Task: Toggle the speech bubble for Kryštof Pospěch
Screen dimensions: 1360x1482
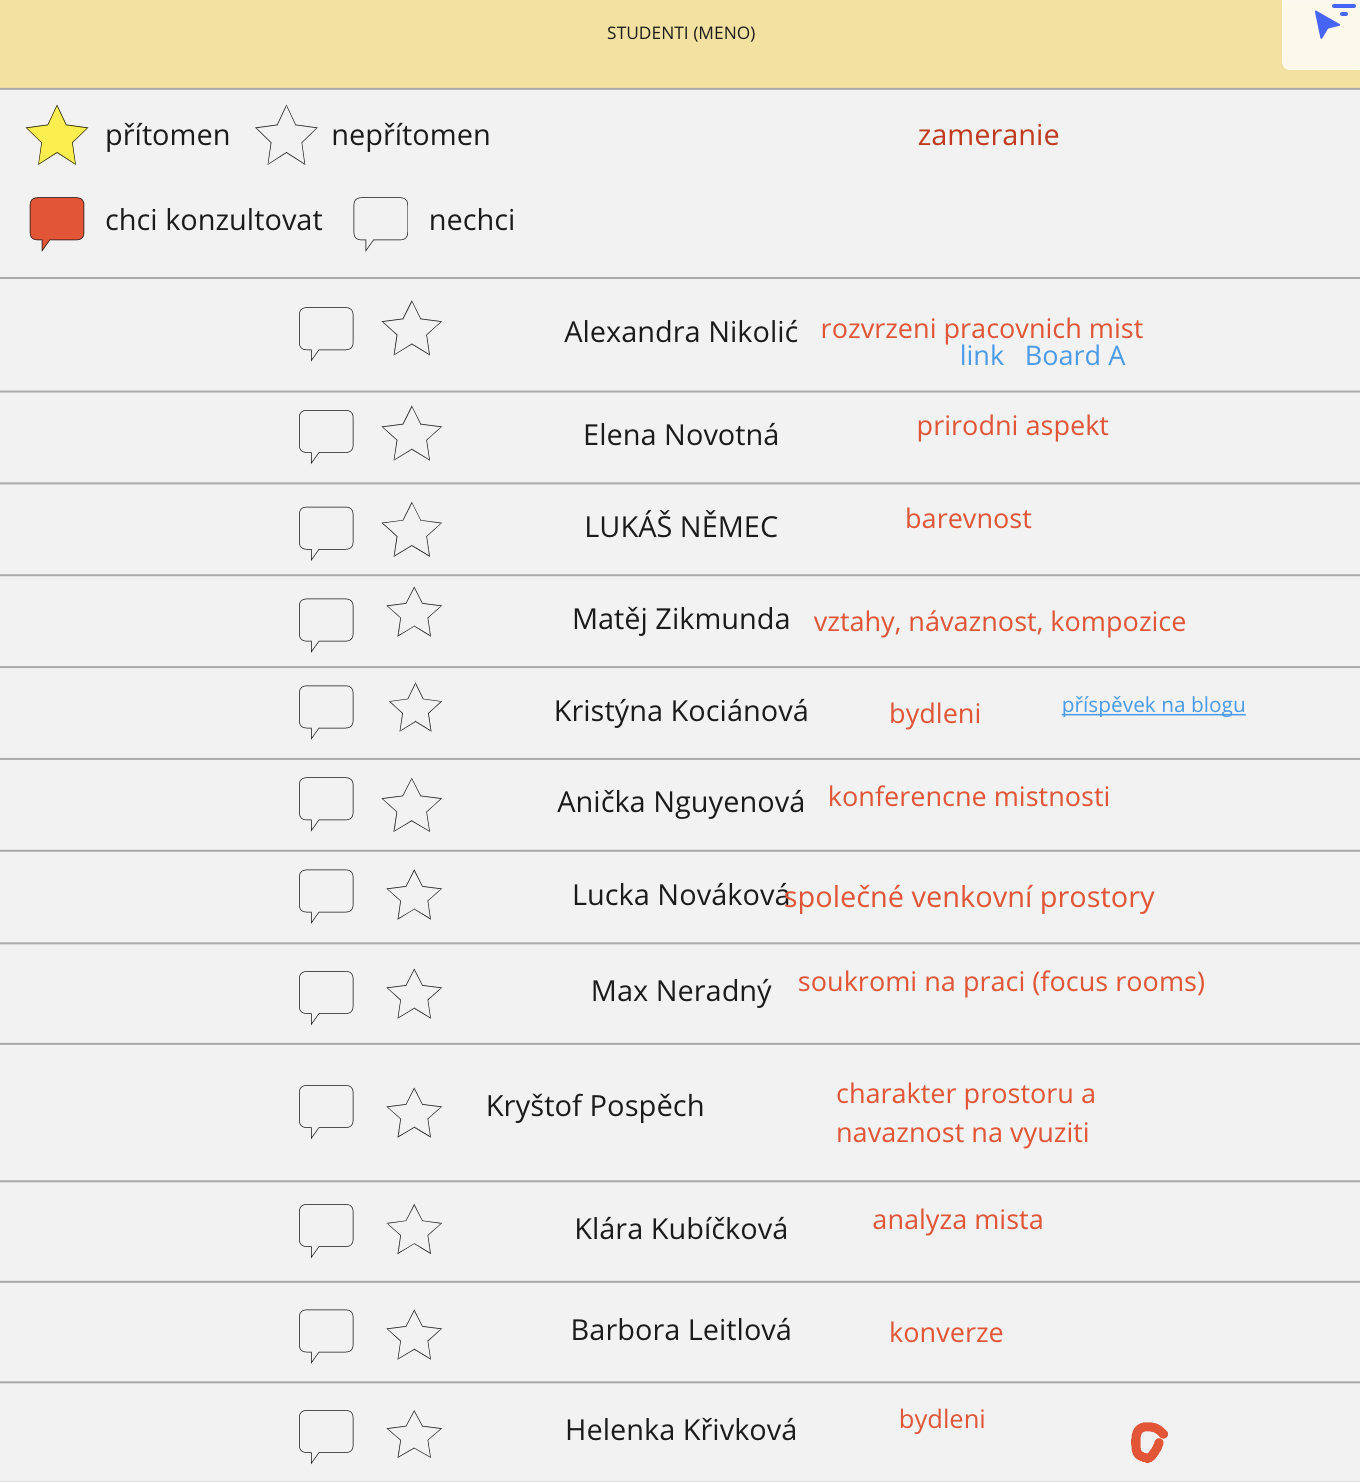Action: pos(326,1111)
